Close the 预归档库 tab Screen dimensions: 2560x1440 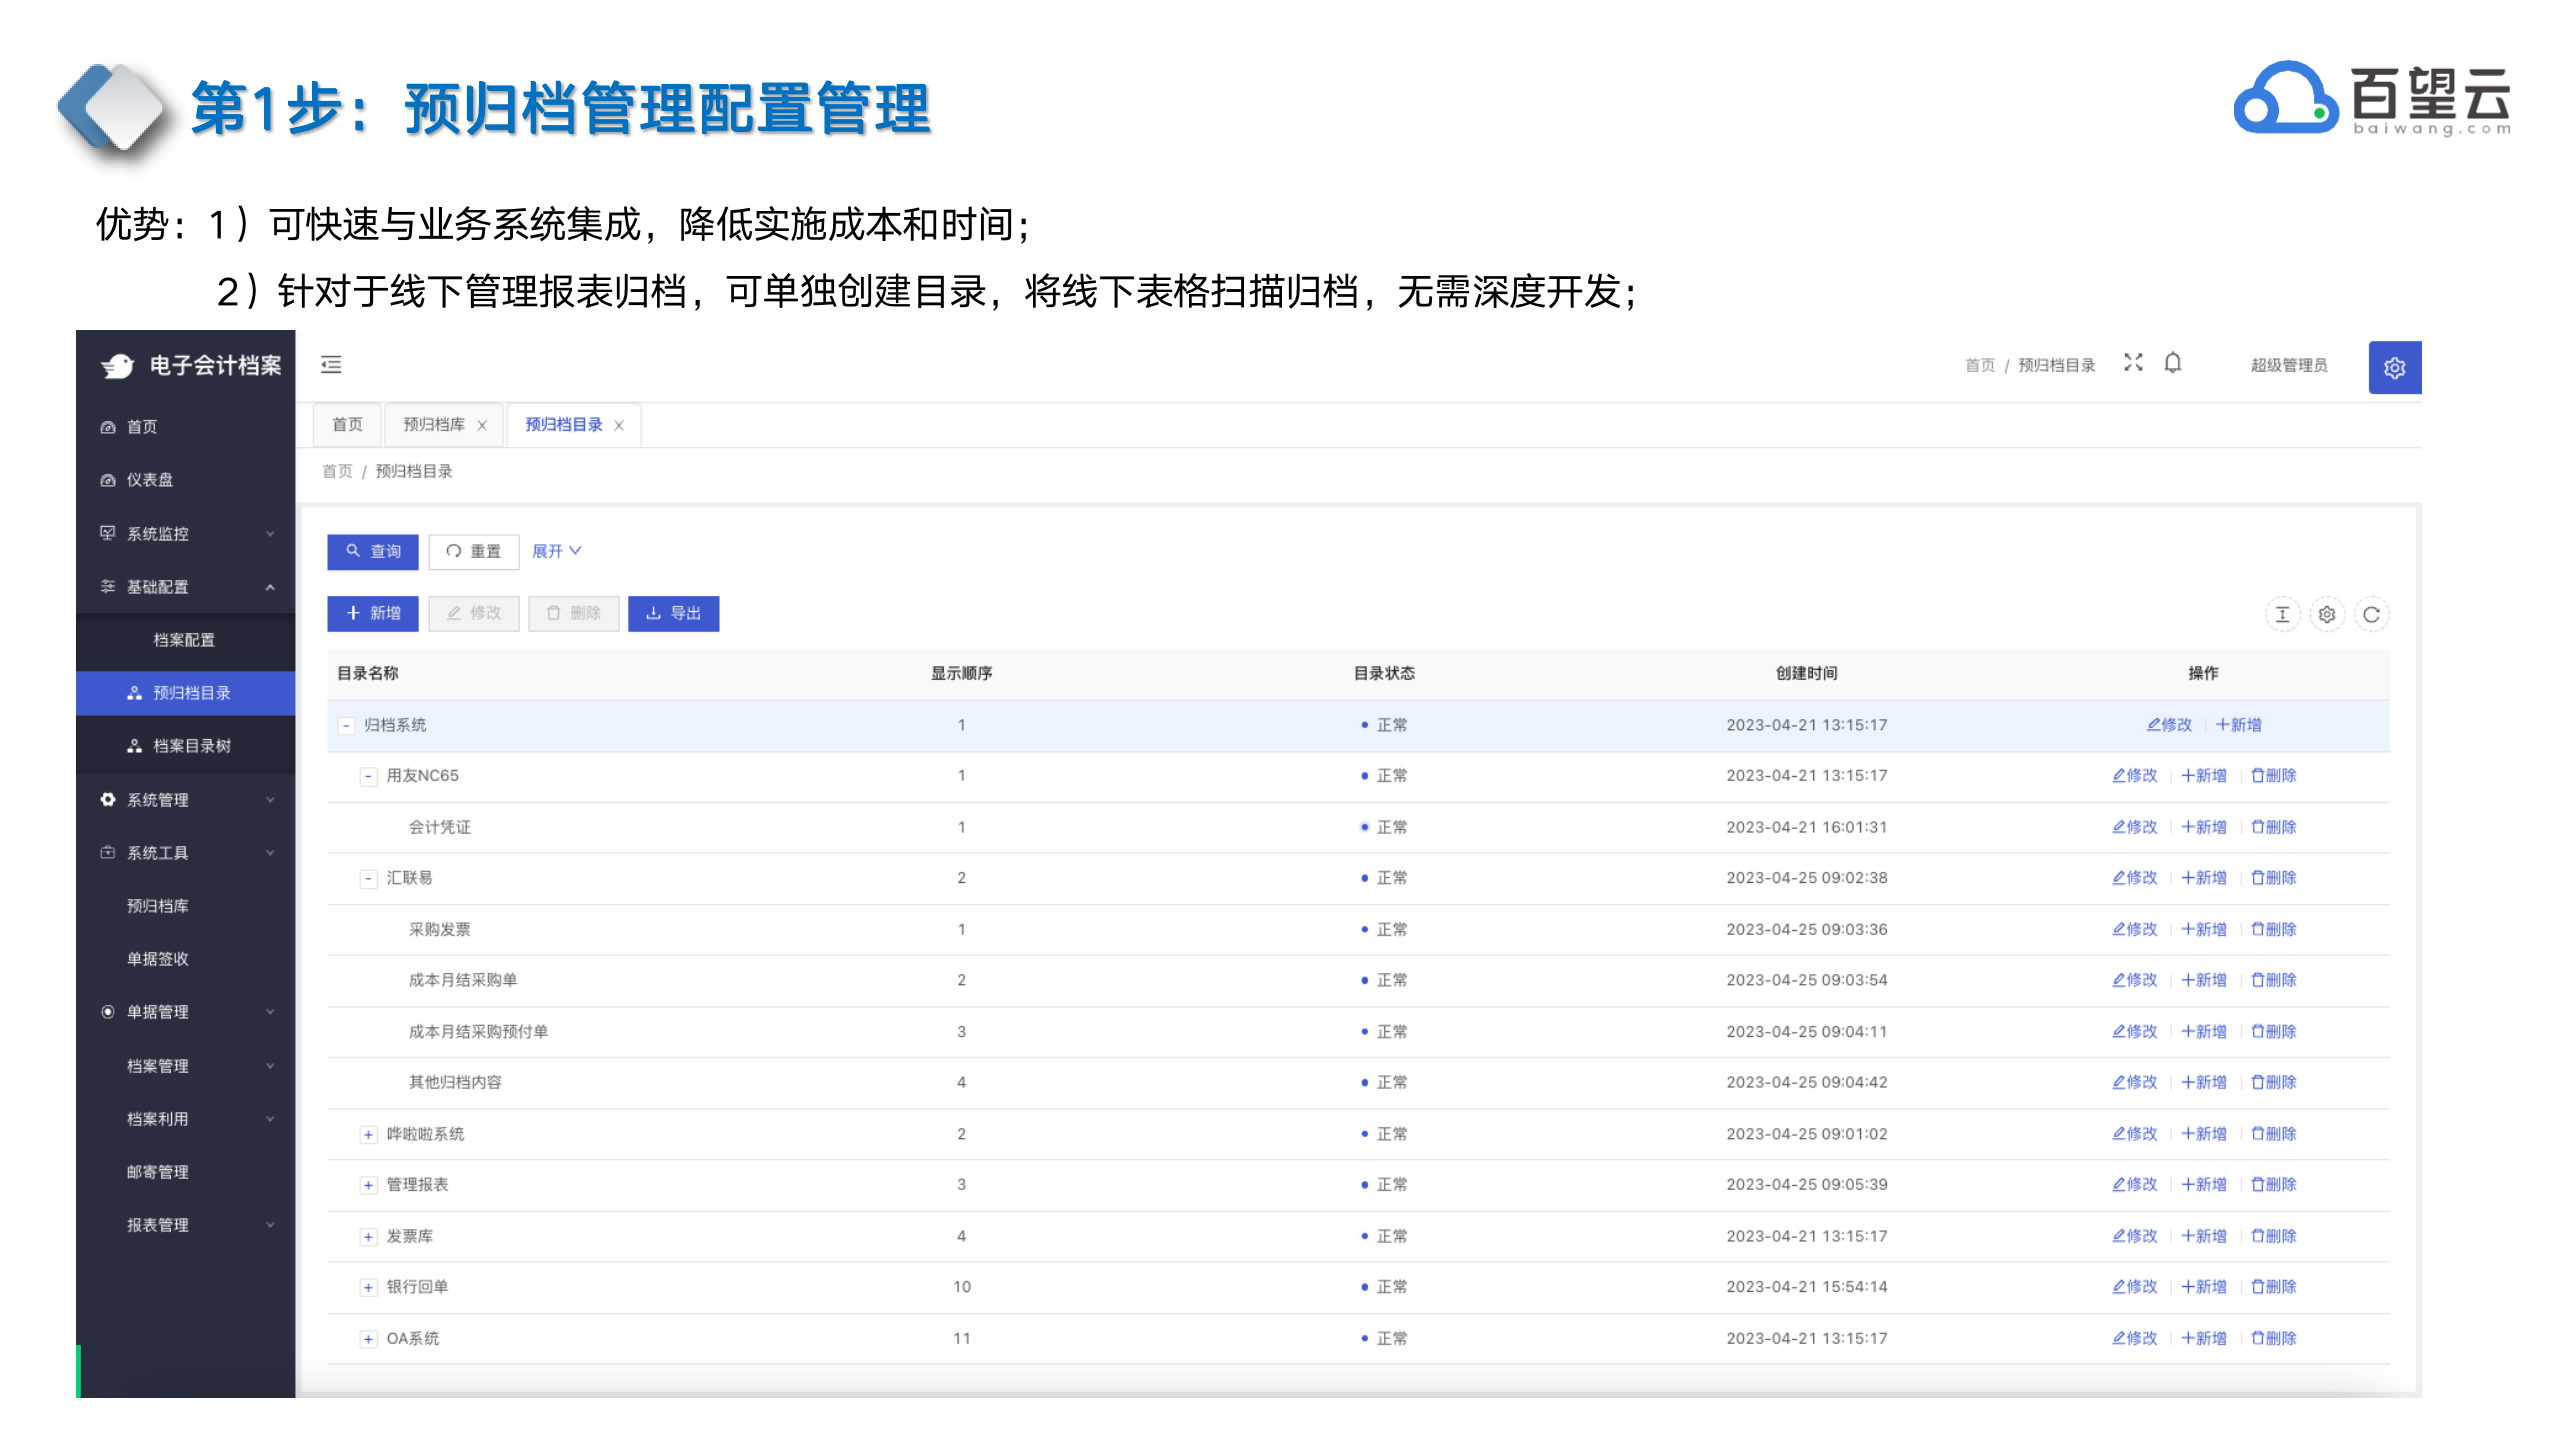tap(482, 426)
